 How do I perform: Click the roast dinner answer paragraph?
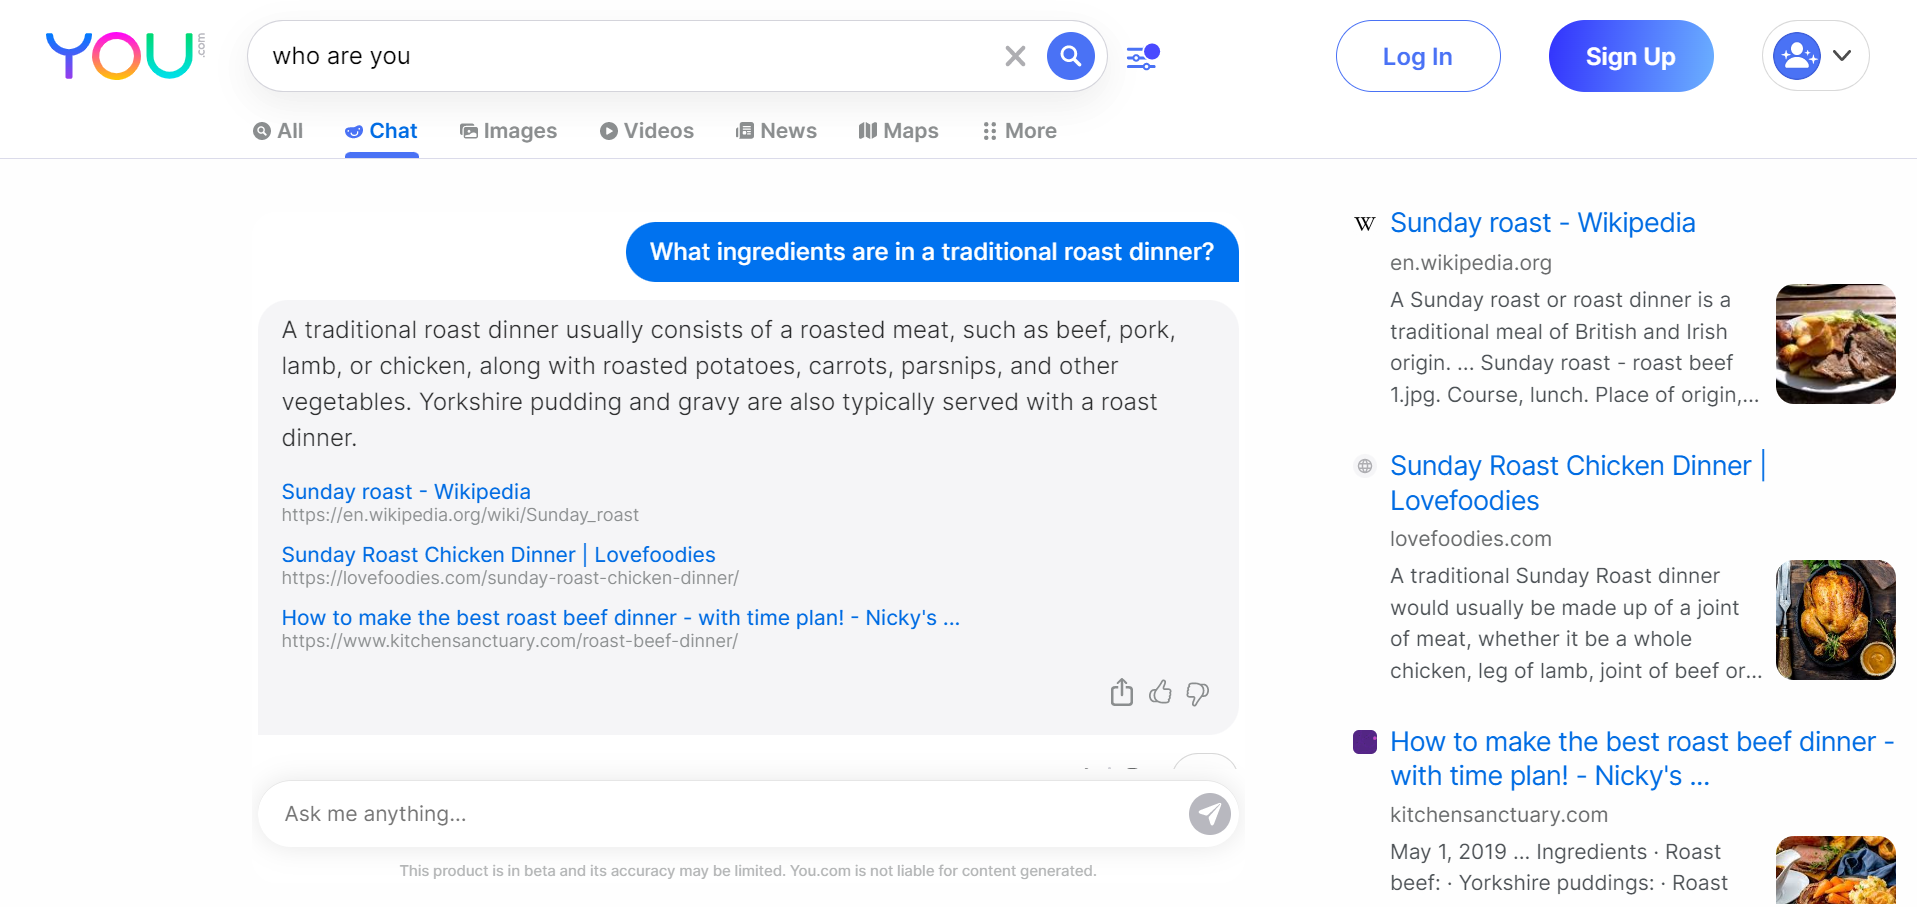[x=730, y=384]
